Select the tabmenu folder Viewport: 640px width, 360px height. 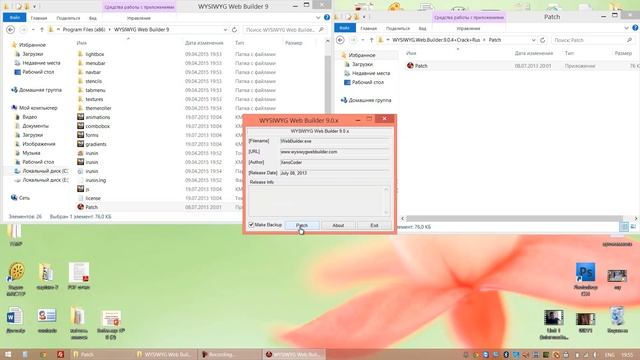pyautogui.click(x=96, y=90)
